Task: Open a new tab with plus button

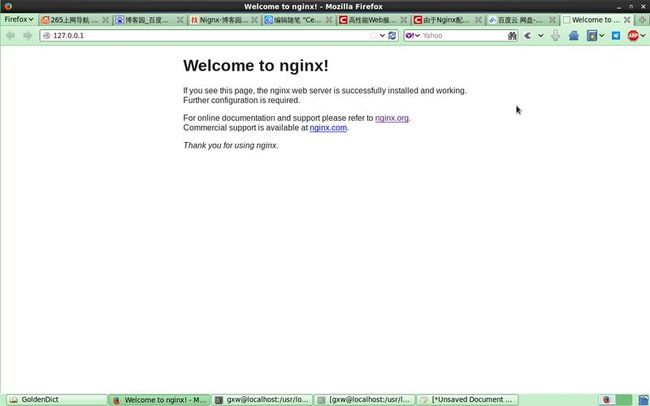Action: coord(642,20)
